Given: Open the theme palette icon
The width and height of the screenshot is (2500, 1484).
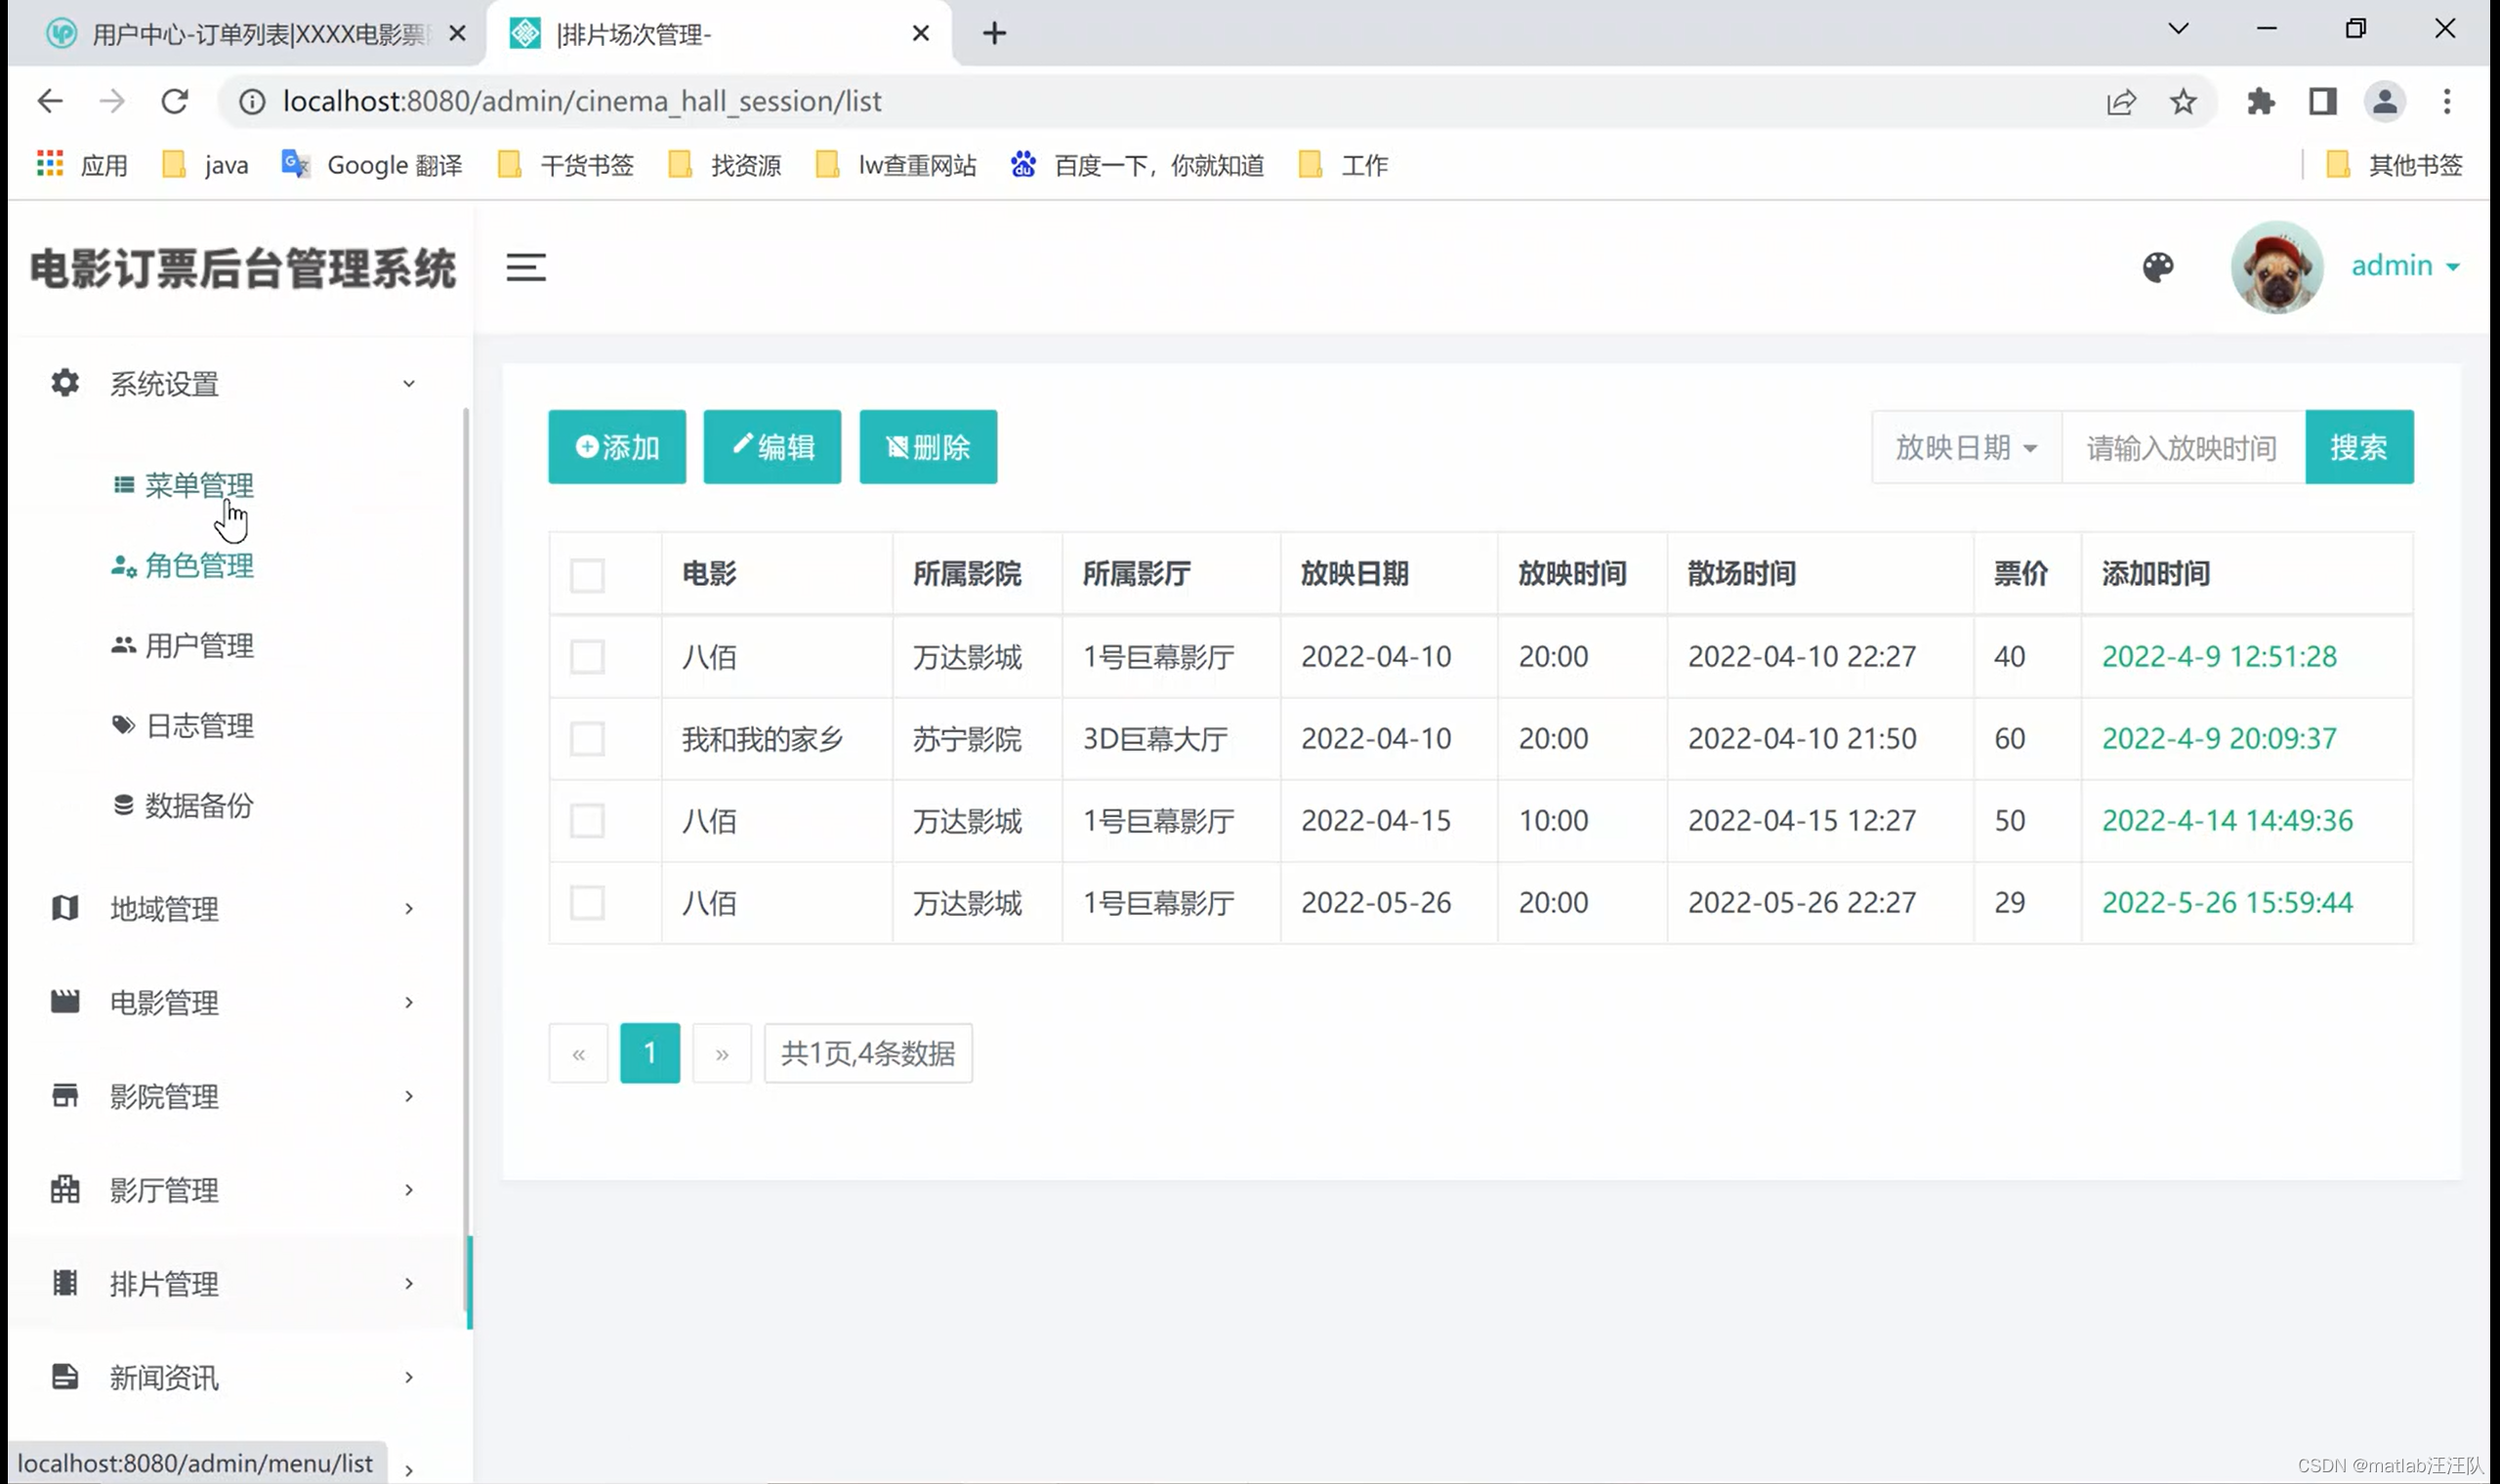Looking at the screenshot, I should tap(2157, 267).
